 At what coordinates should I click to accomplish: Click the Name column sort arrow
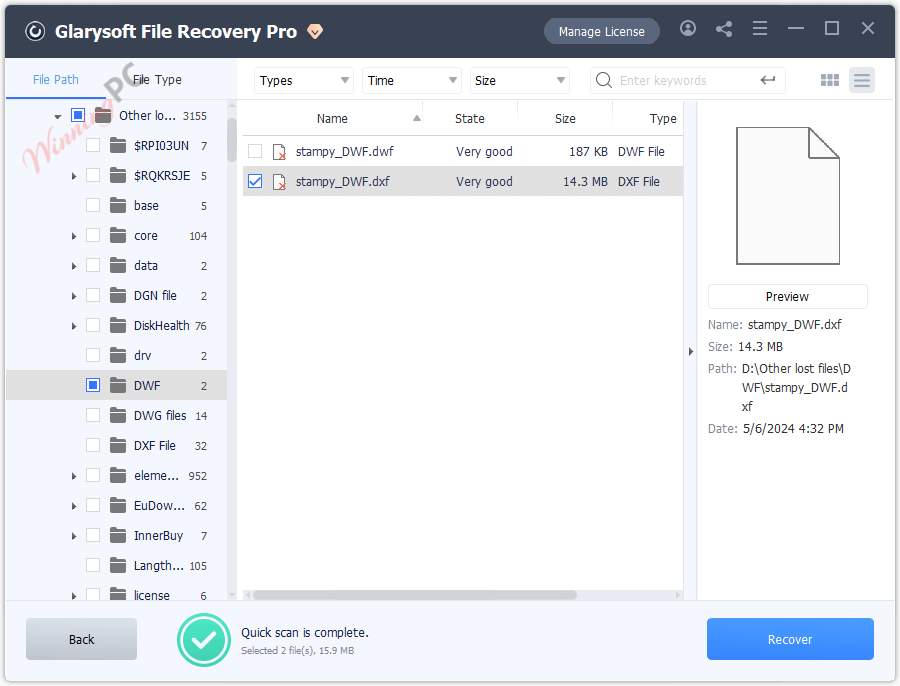[x=417, y=118]
